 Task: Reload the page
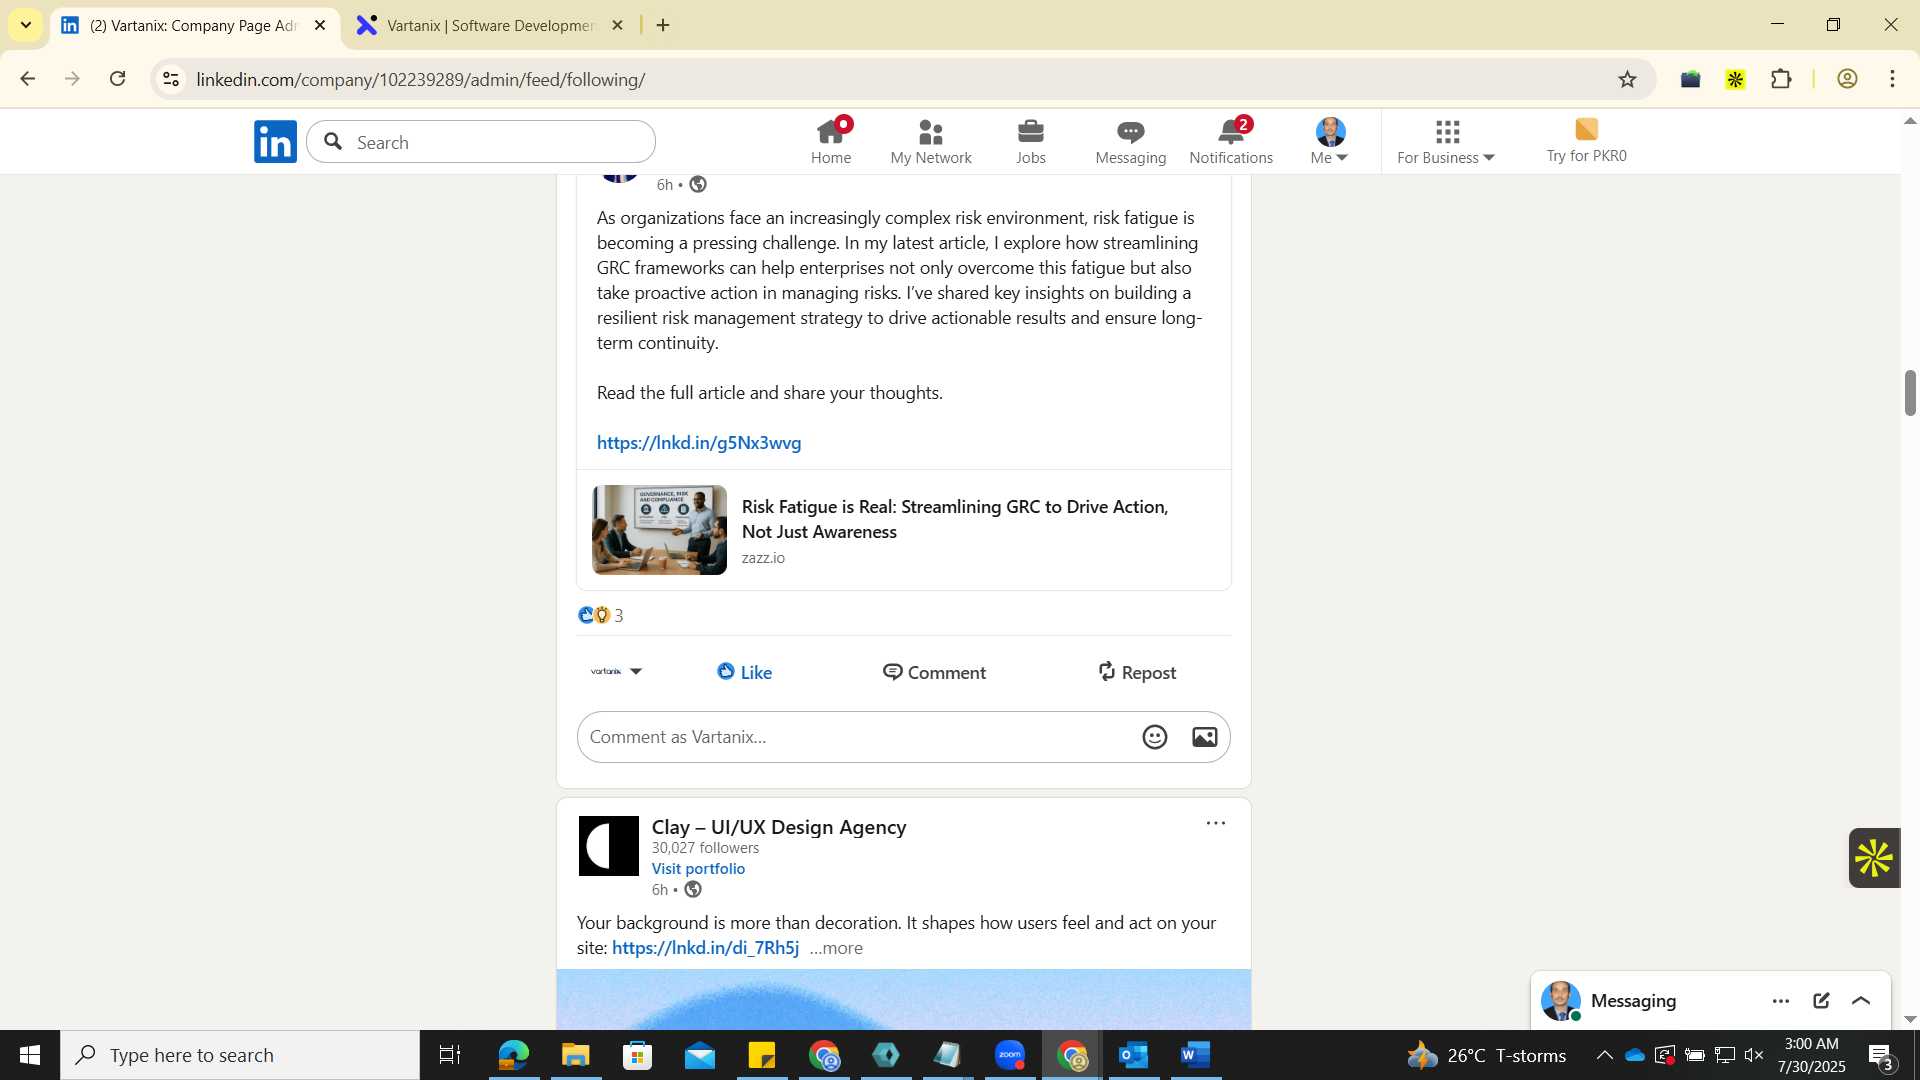click(x=117, y=79)
